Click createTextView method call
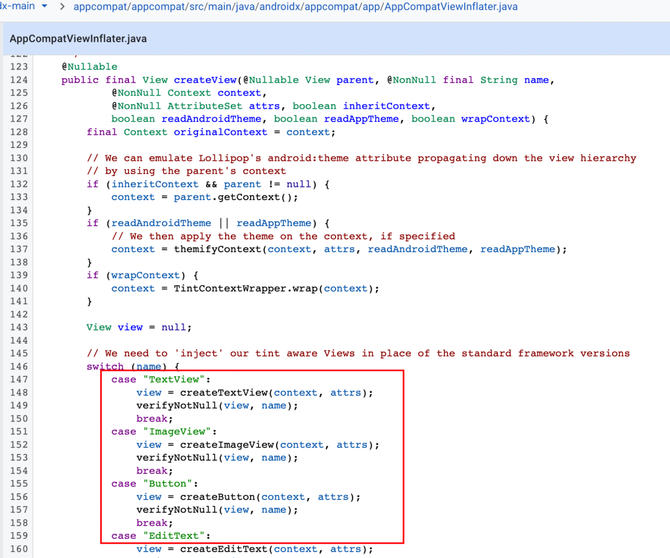Screen dimensions: 670x558 212,392
